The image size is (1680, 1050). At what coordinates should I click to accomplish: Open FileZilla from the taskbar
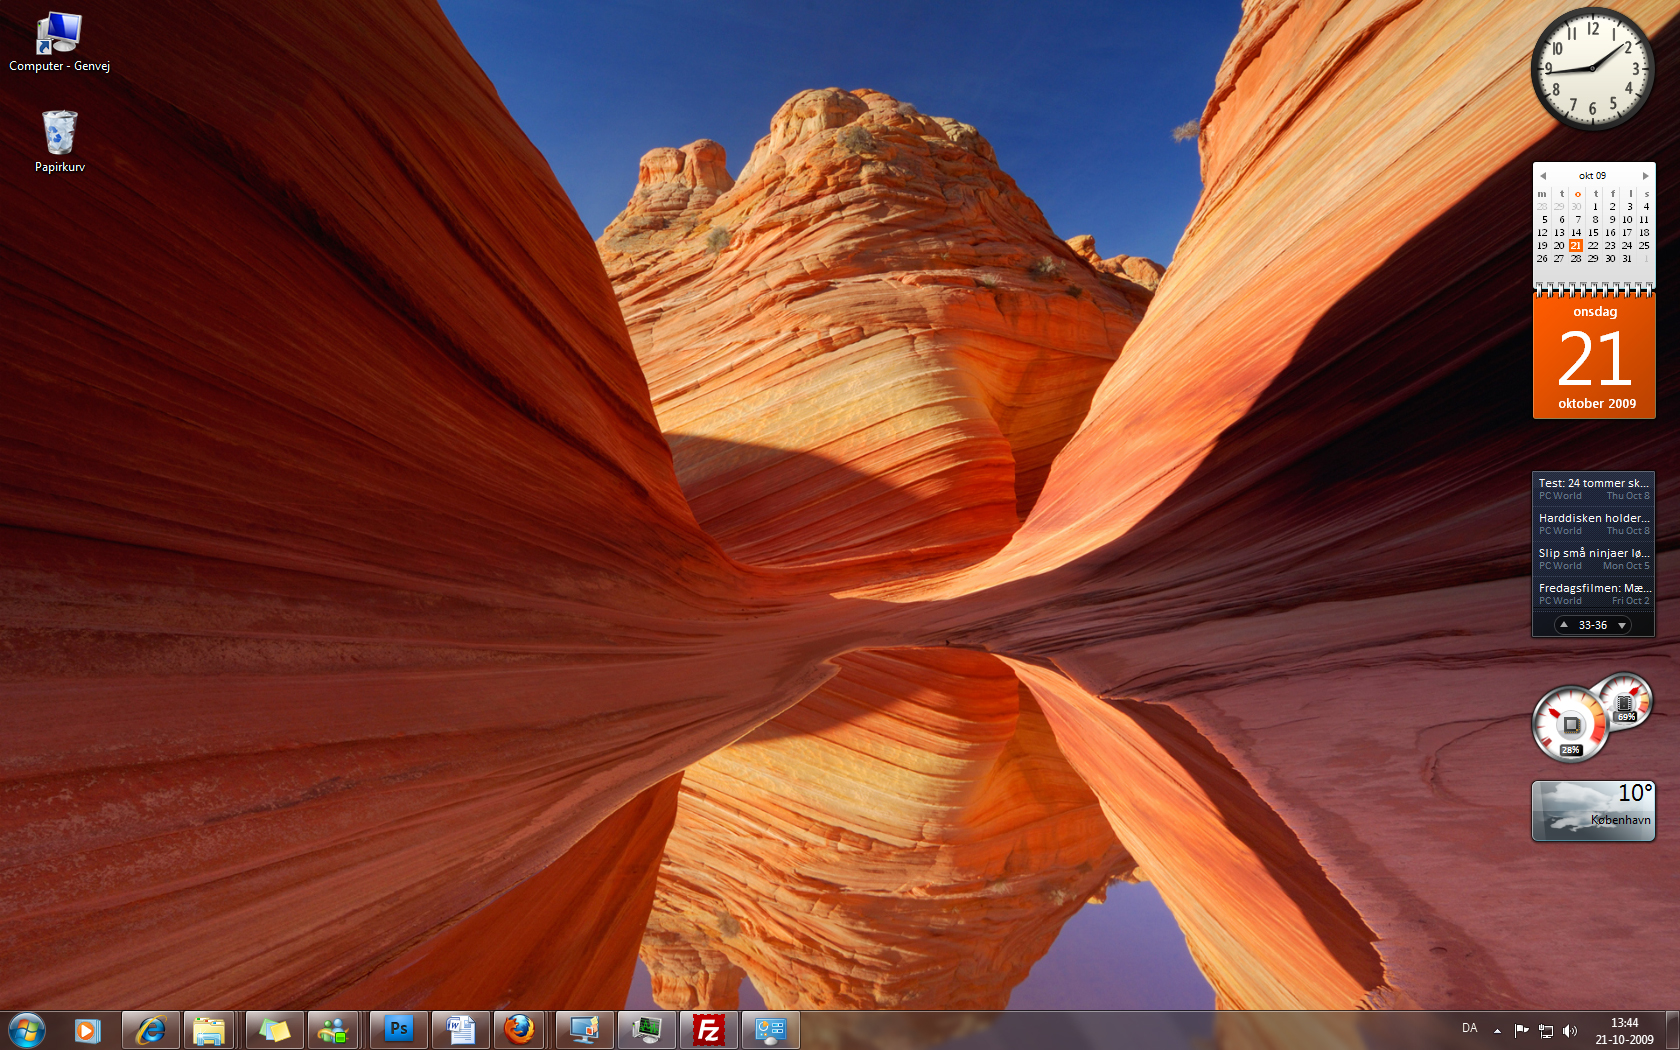pyautogui.click(x=708, y=1030)
